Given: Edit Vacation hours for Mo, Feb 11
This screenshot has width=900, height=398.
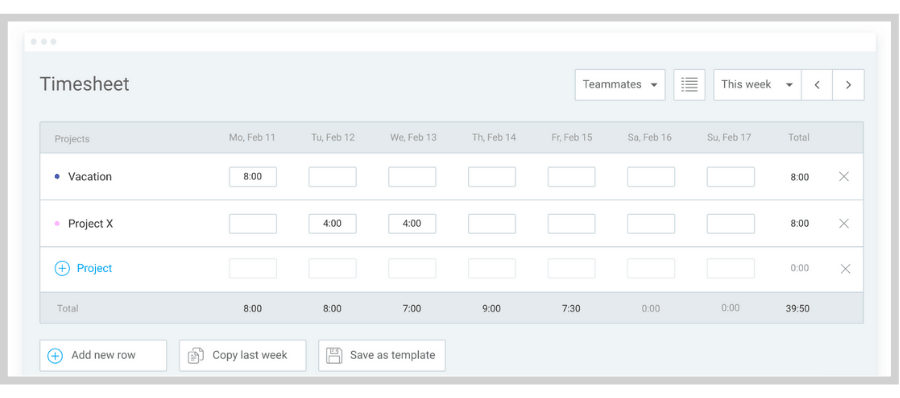Looking at the screenshot, I should pos(253,177).
